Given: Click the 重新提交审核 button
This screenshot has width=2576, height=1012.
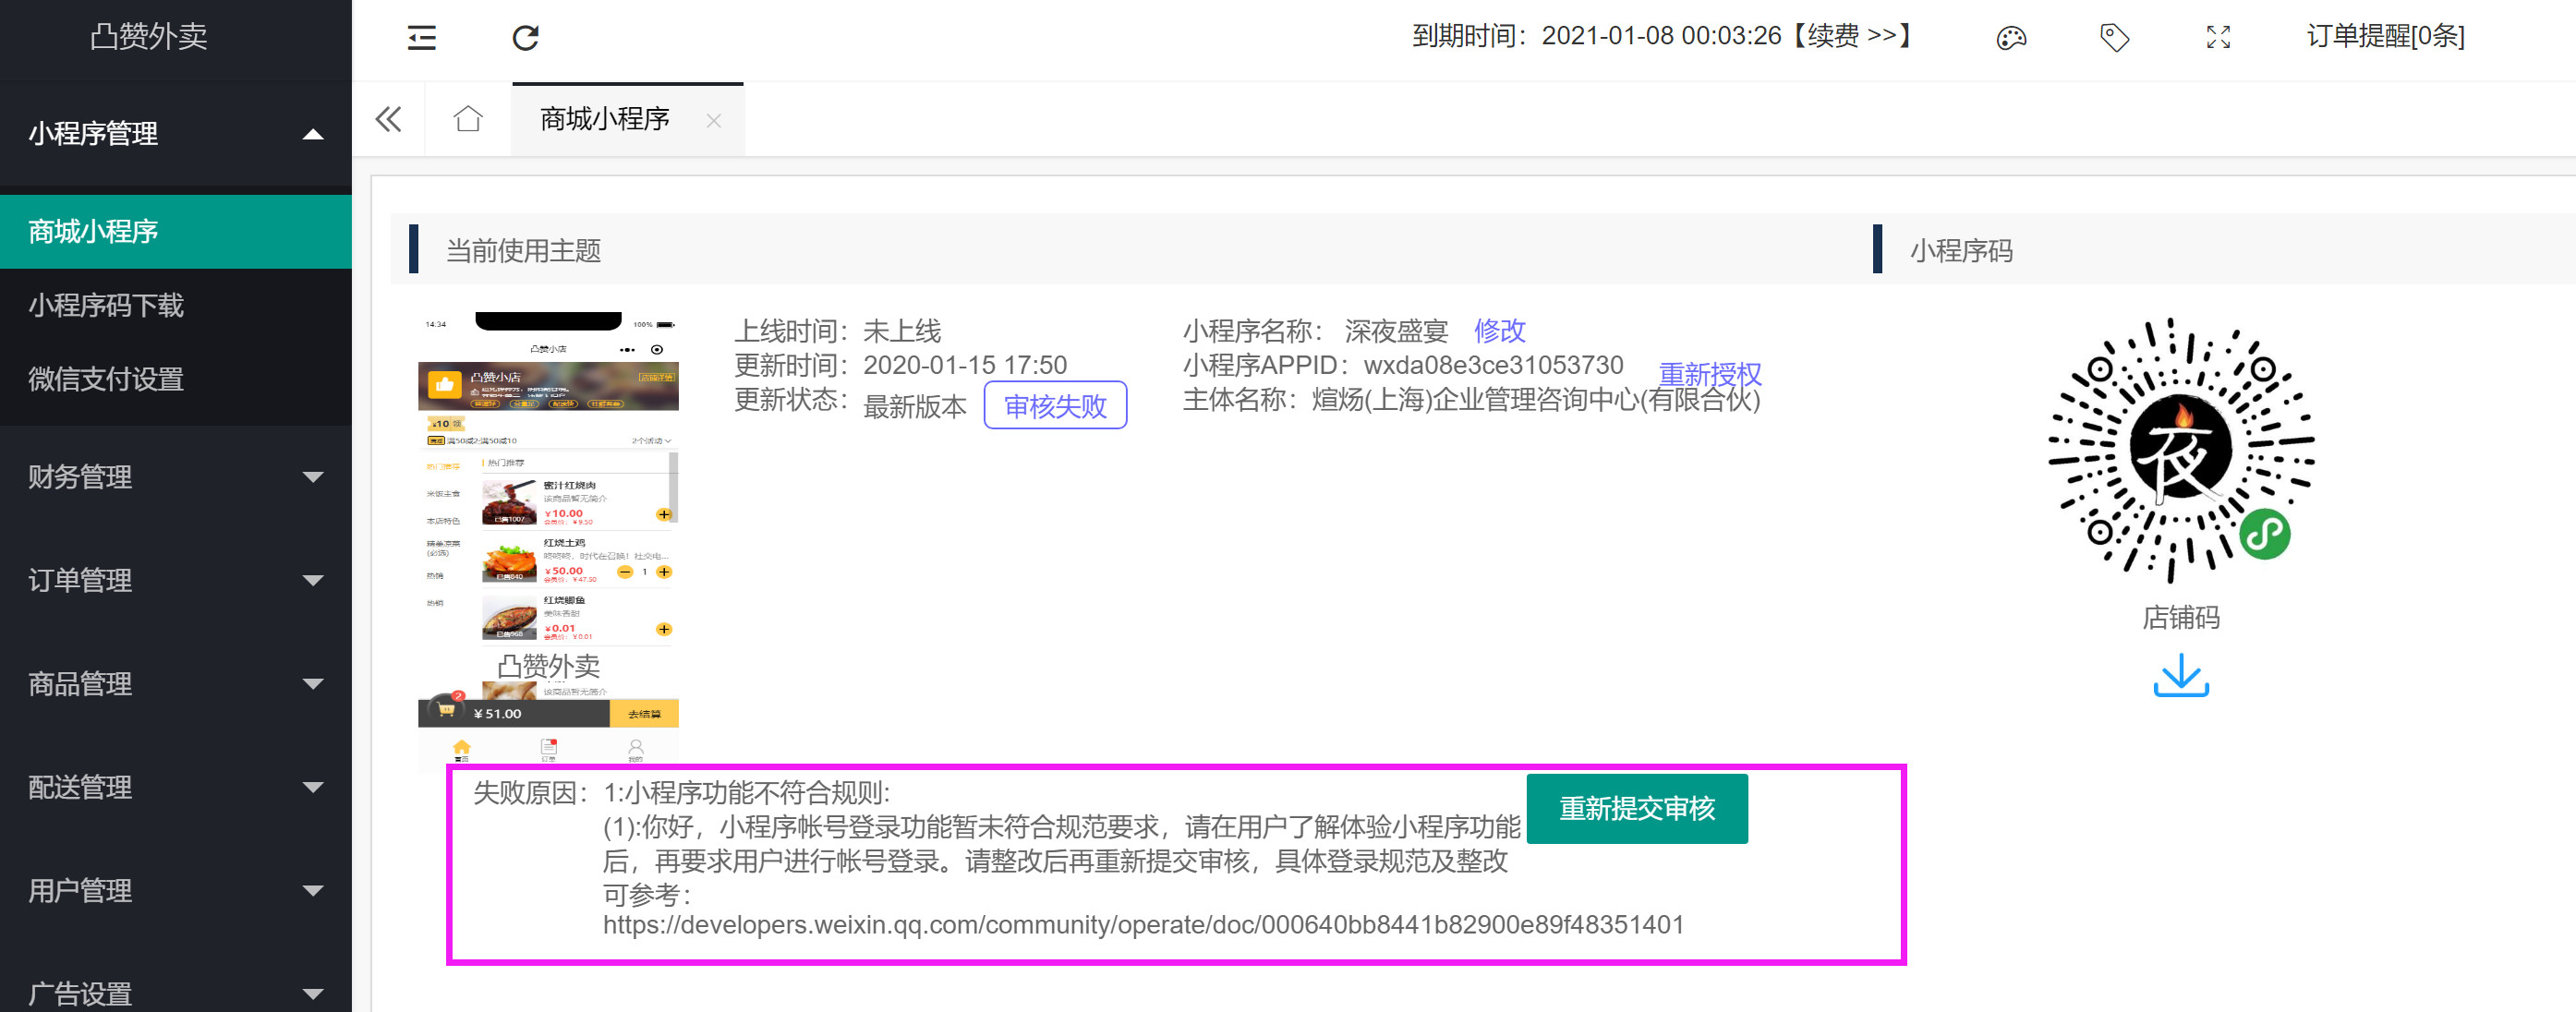Looking at the screenshot, I should tap(1636, 808).
